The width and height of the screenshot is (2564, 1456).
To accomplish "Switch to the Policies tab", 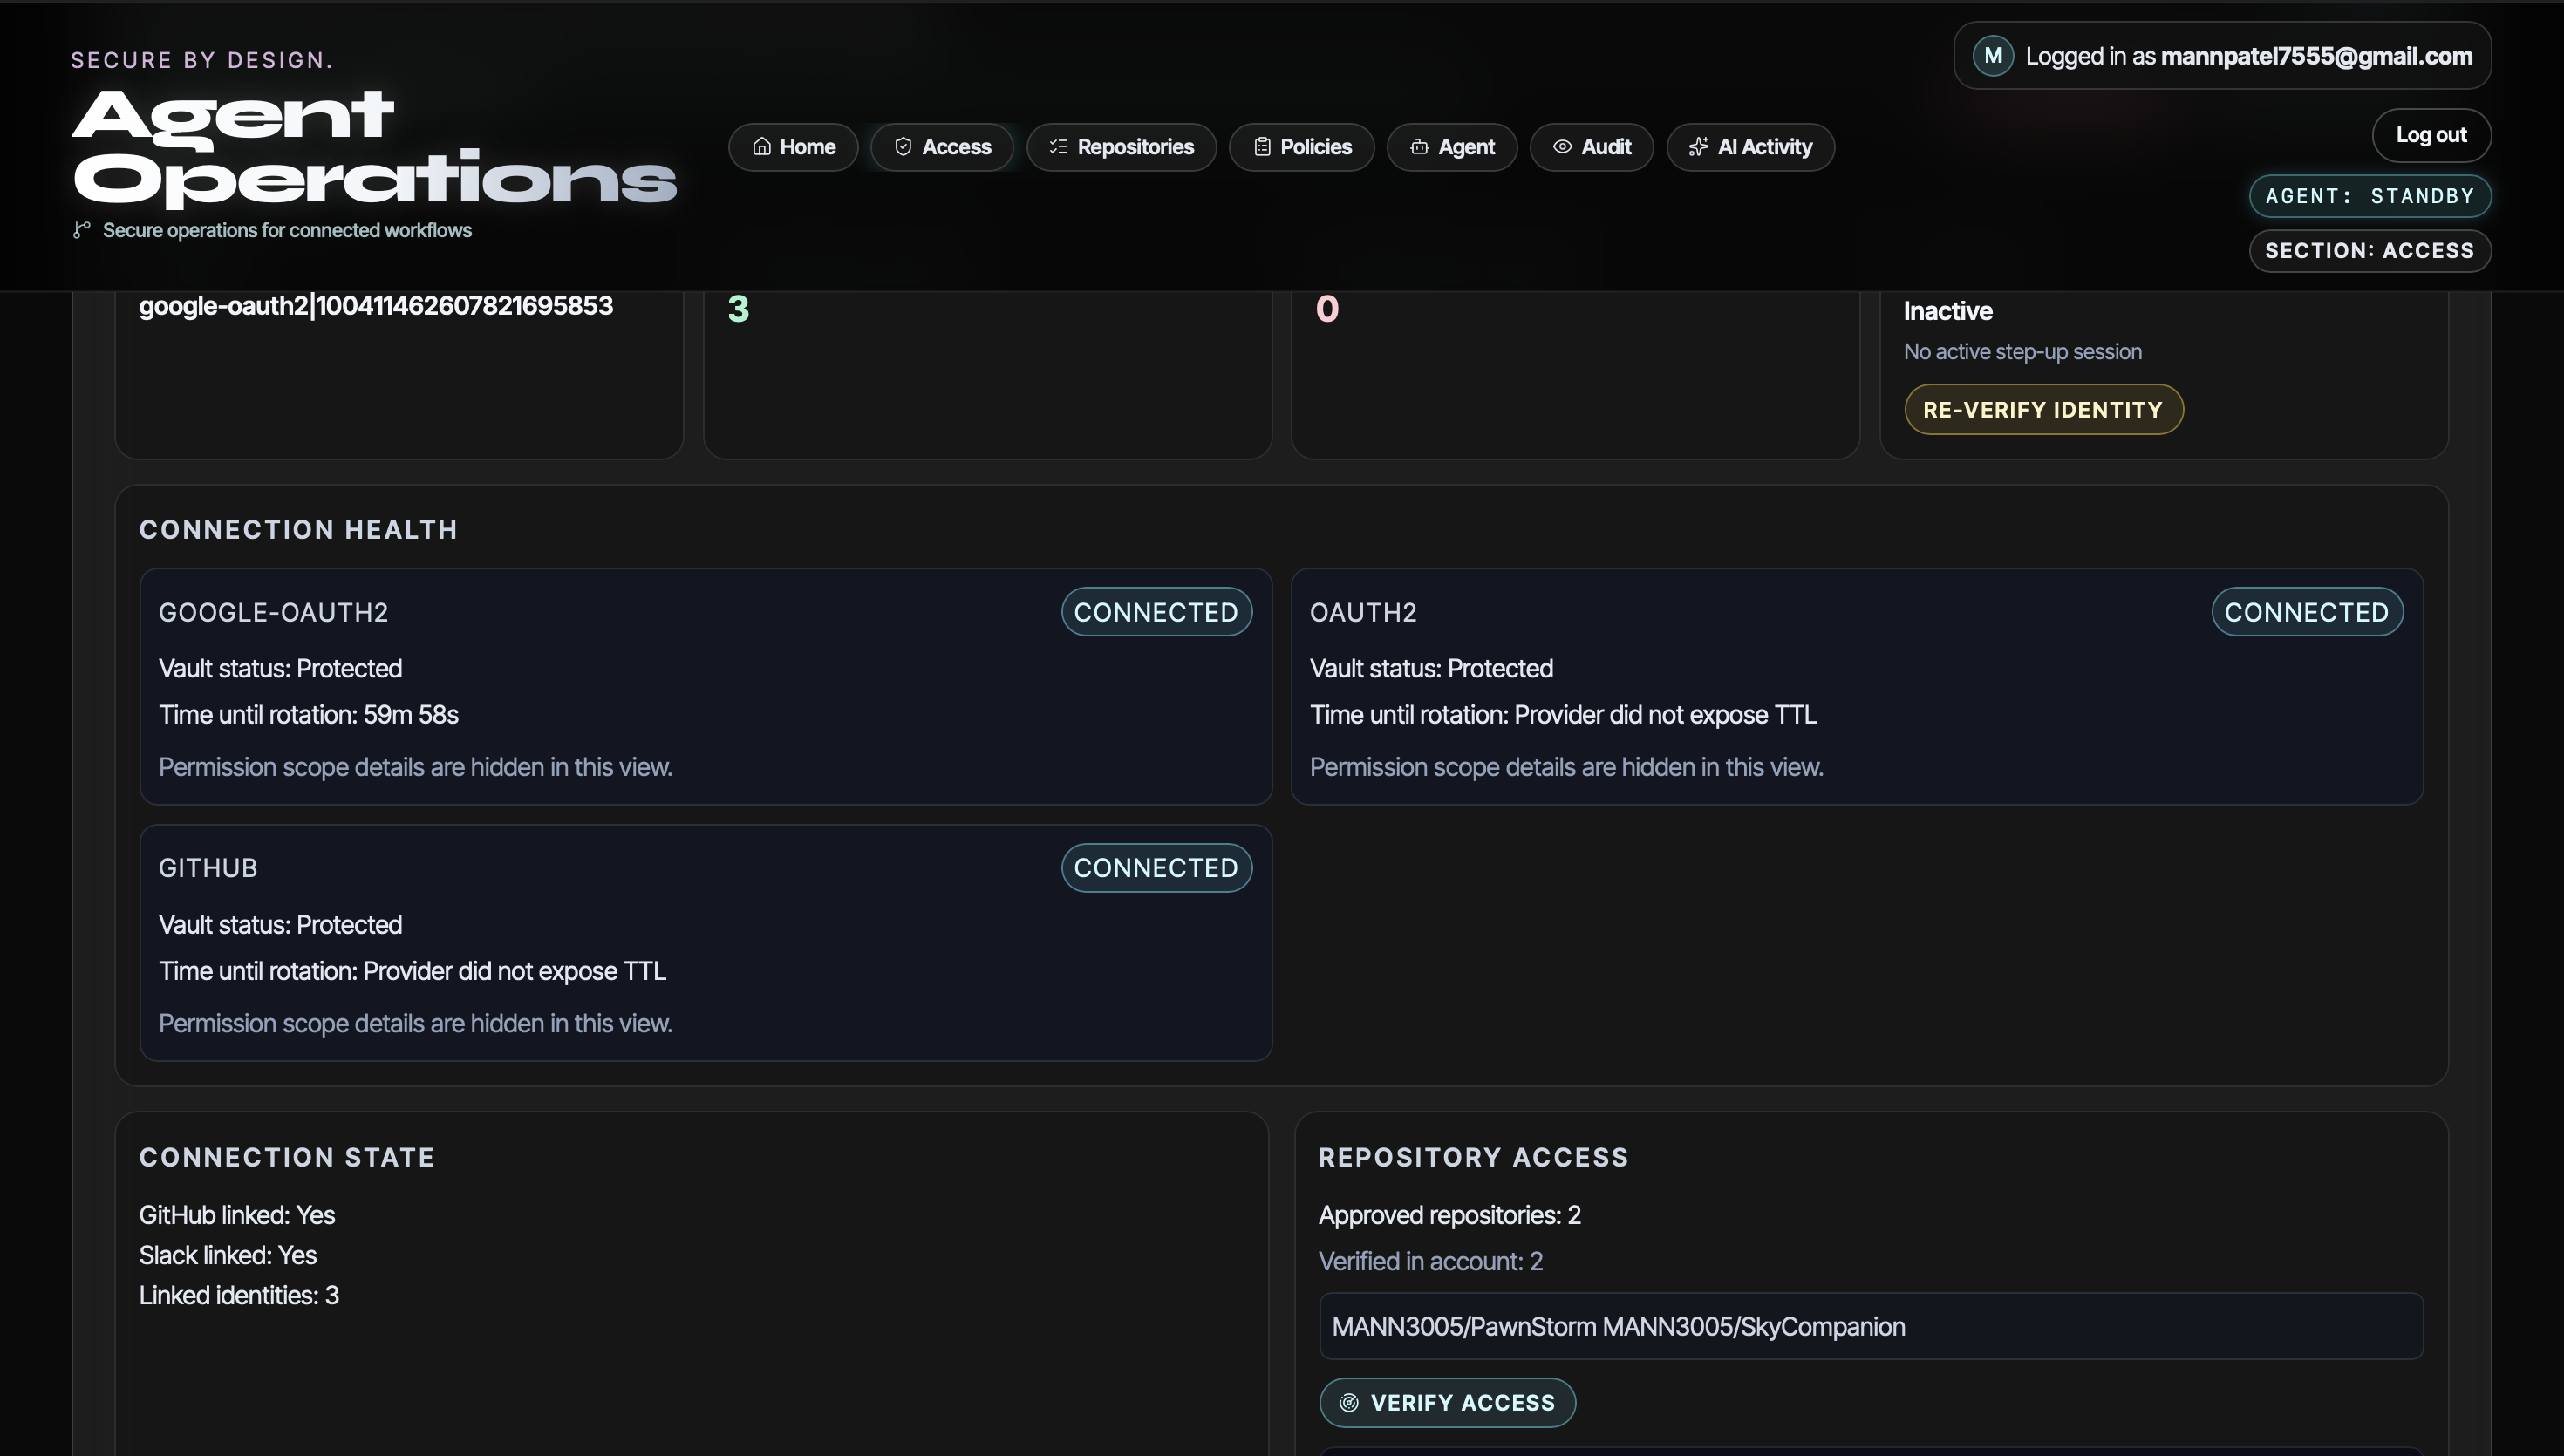I will 1301,147.
